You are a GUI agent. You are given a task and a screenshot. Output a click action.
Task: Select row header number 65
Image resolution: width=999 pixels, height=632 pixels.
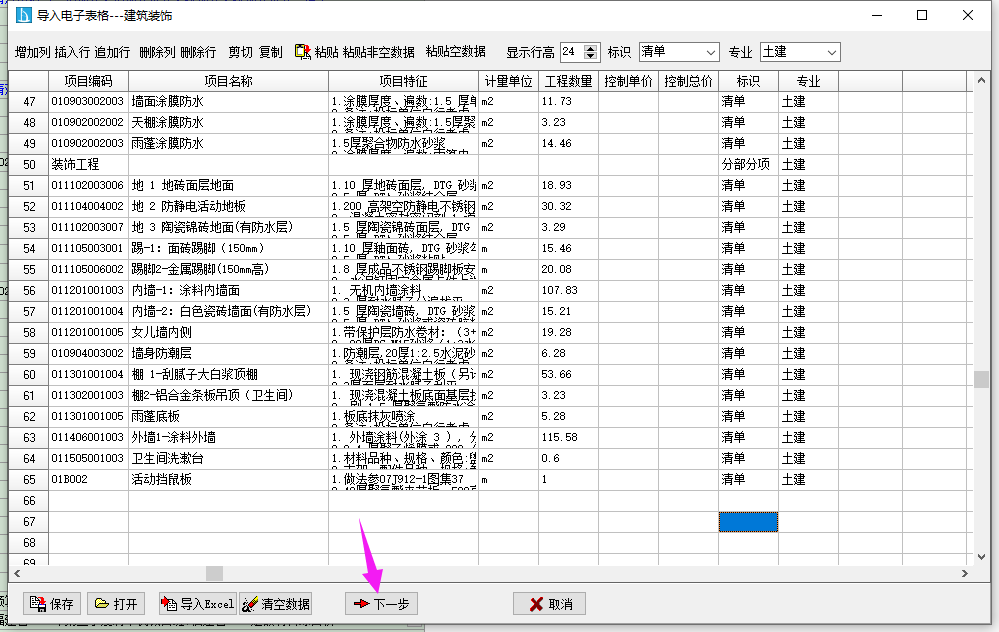[29, 480]
